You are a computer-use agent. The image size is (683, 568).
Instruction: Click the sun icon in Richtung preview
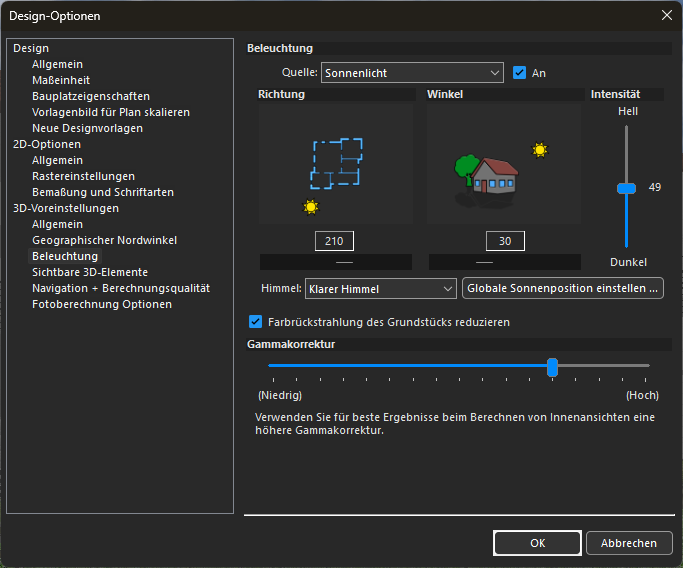311,207
